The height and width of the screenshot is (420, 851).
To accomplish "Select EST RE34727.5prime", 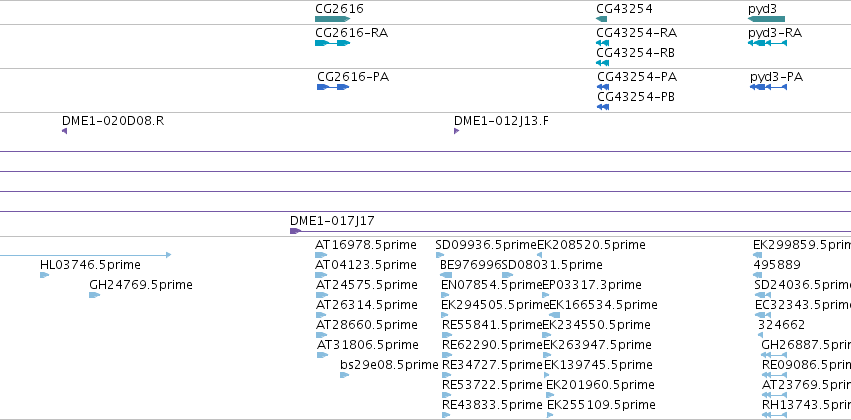I will pos(492,365).
